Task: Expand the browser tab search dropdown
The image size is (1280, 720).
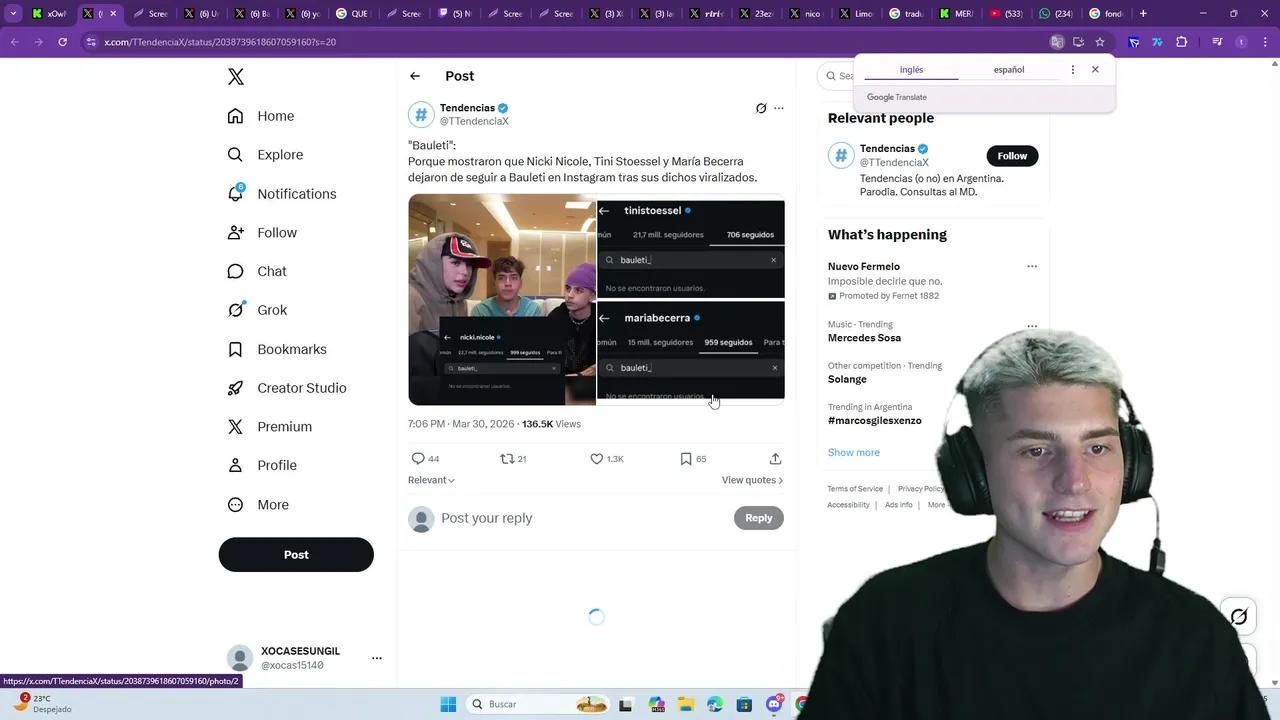Action: point(13,14)
